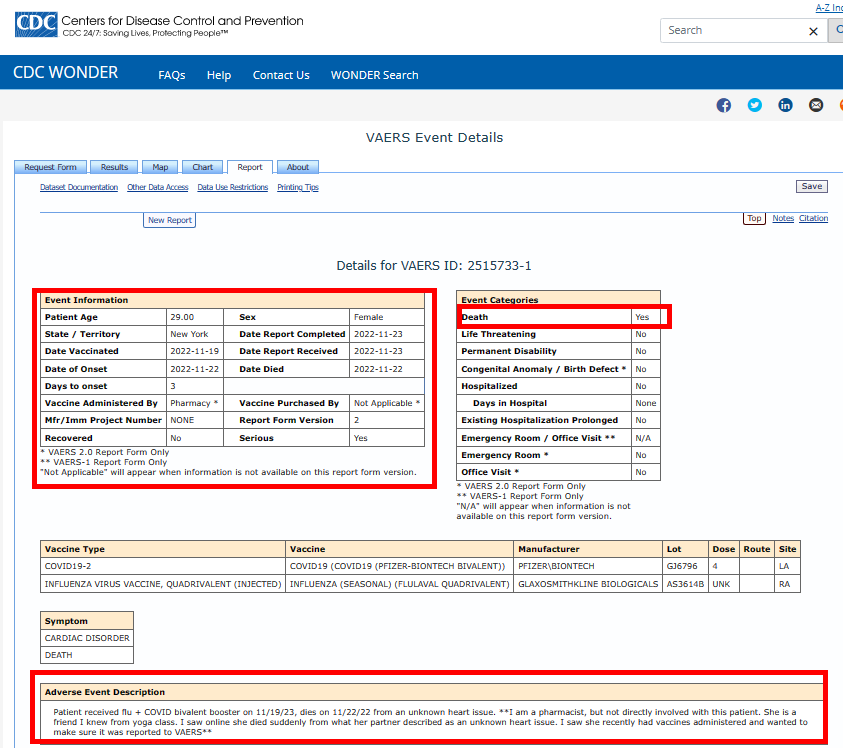
Task: Go to CDC WONDER home
Action: 65,73
